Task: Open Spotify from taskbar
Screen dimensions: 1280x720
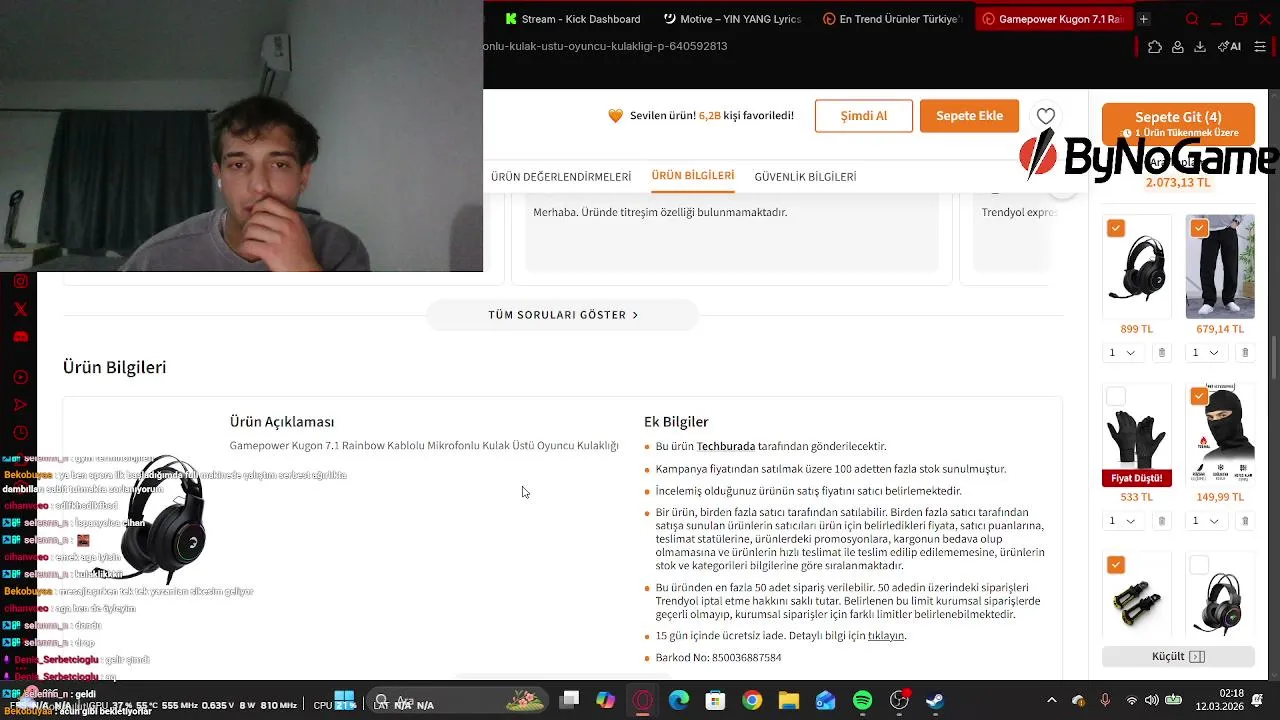Action: (862, 700)
